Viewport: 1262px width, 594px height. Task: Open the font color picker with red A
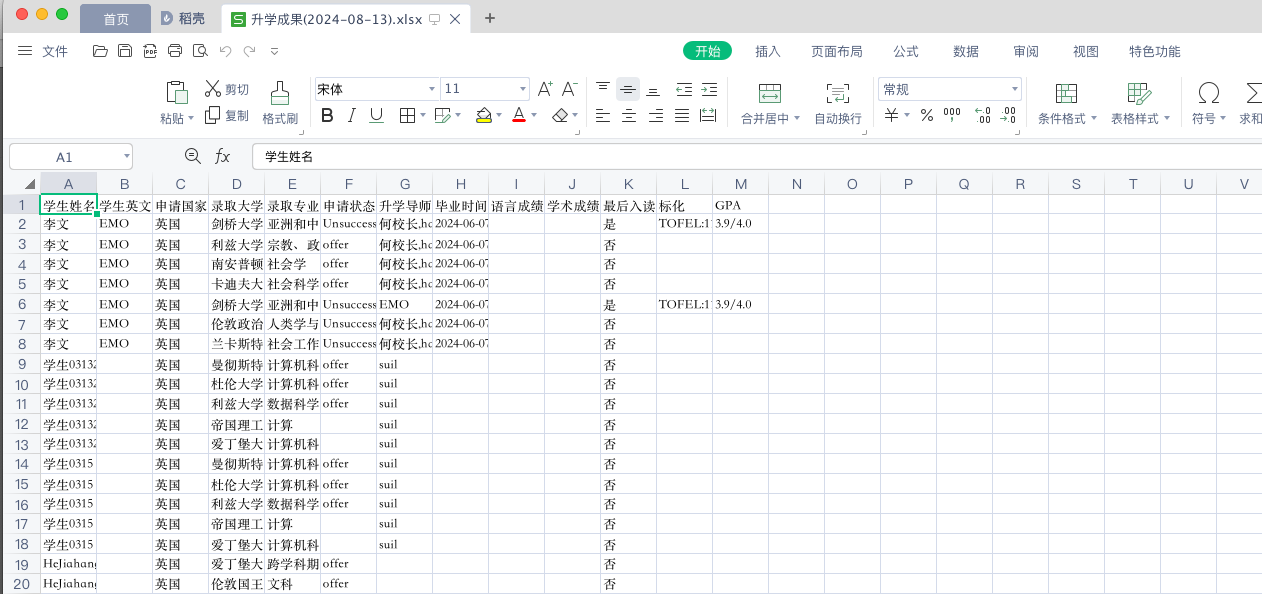click(x=519, y=116)
